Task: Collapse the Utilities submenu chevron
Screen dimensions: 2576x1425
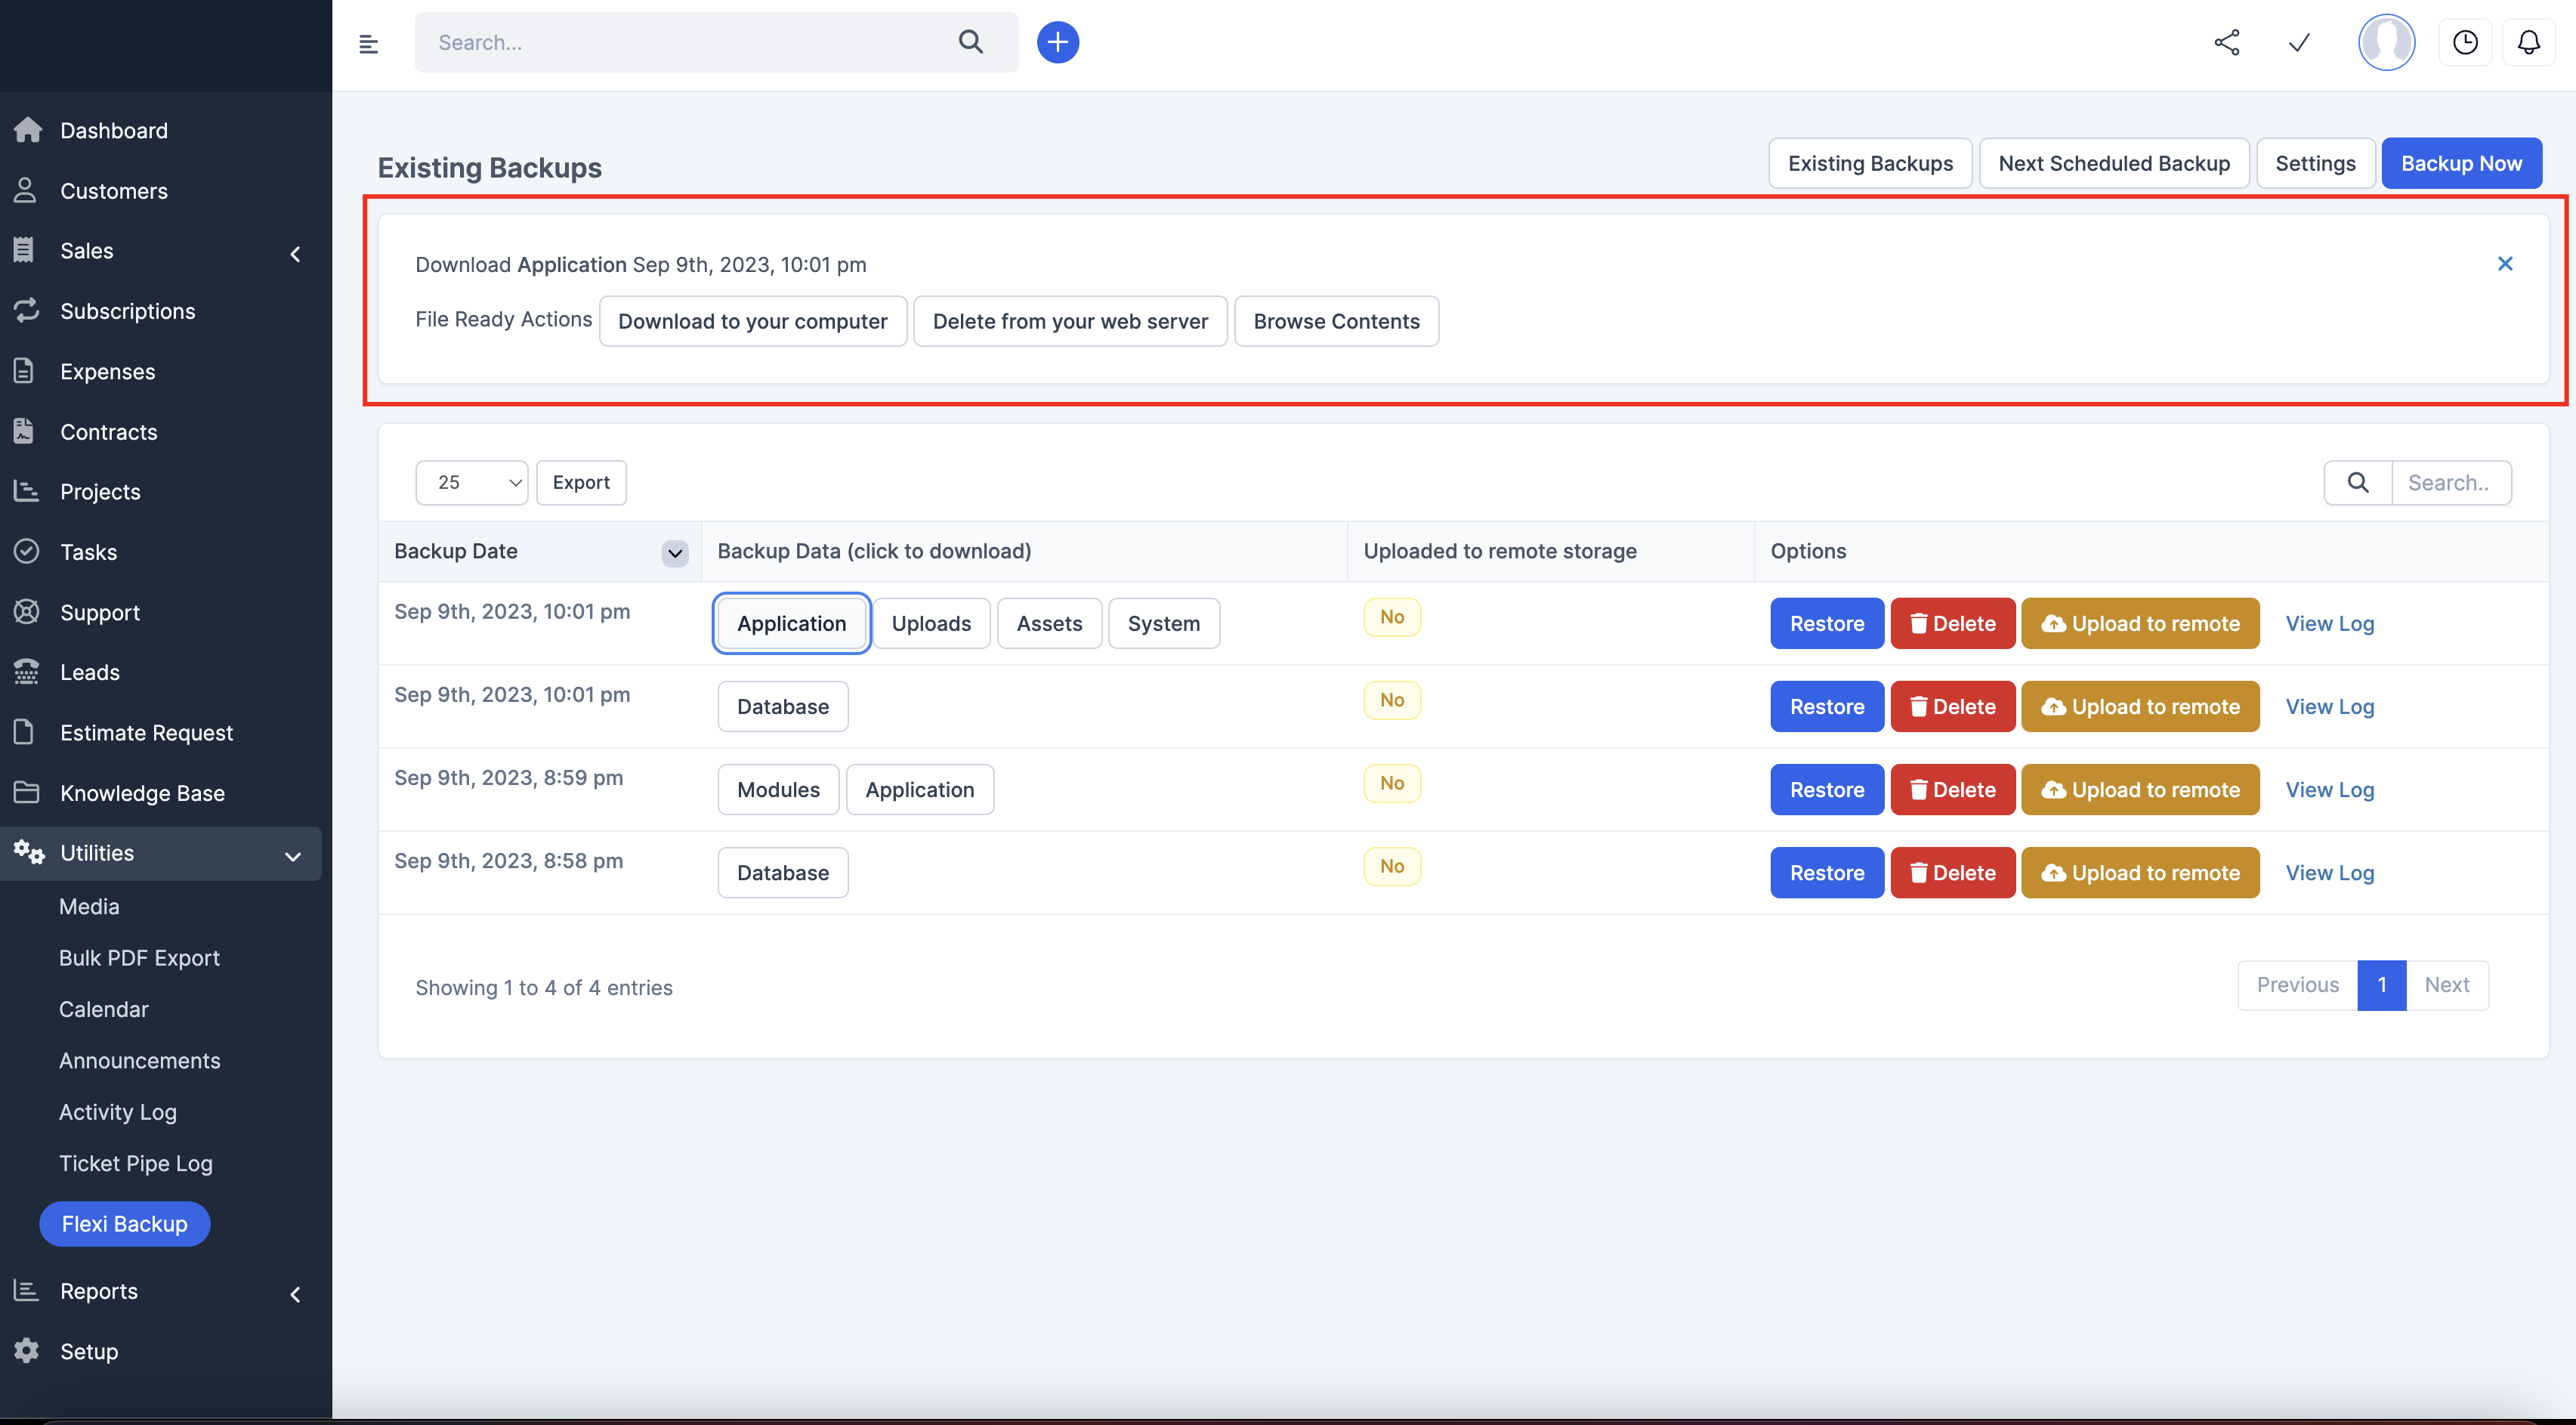Action: tap(292, 857)
